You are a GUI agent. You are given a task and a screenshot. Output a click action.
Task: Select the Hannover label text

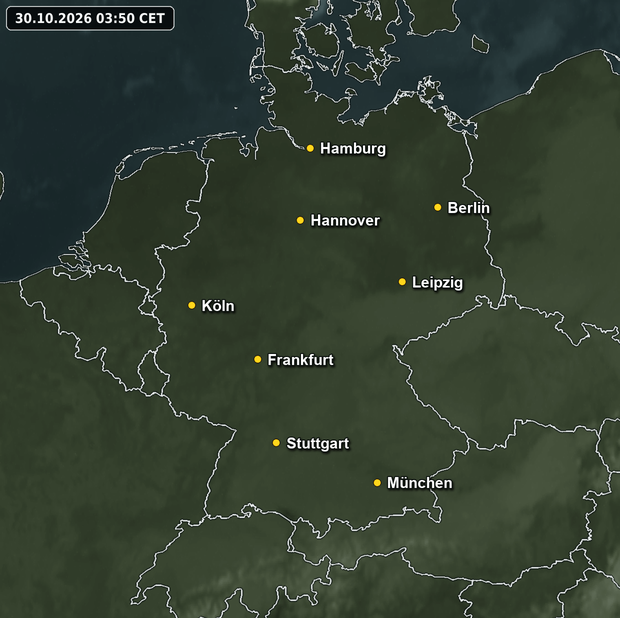345,220
